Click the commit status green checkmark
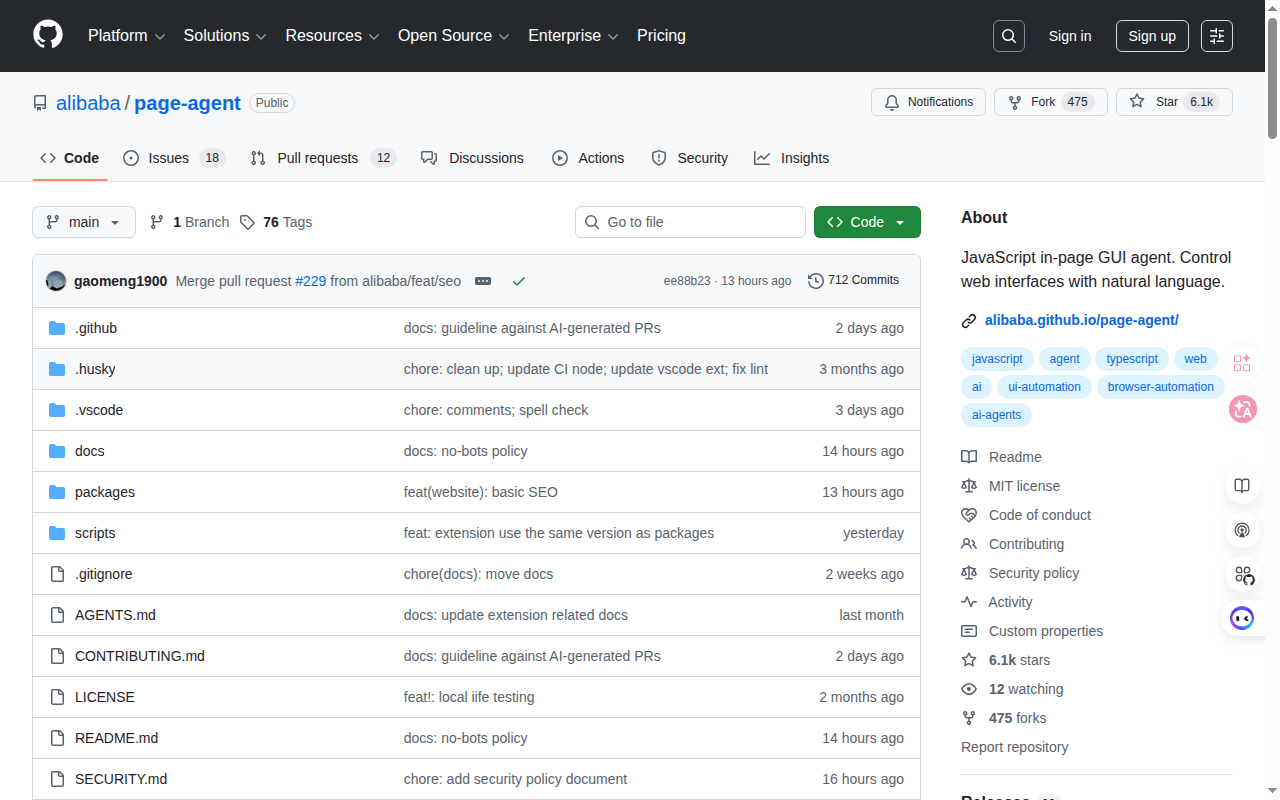This screenshot has width=1280, height=800. point(519,281)
